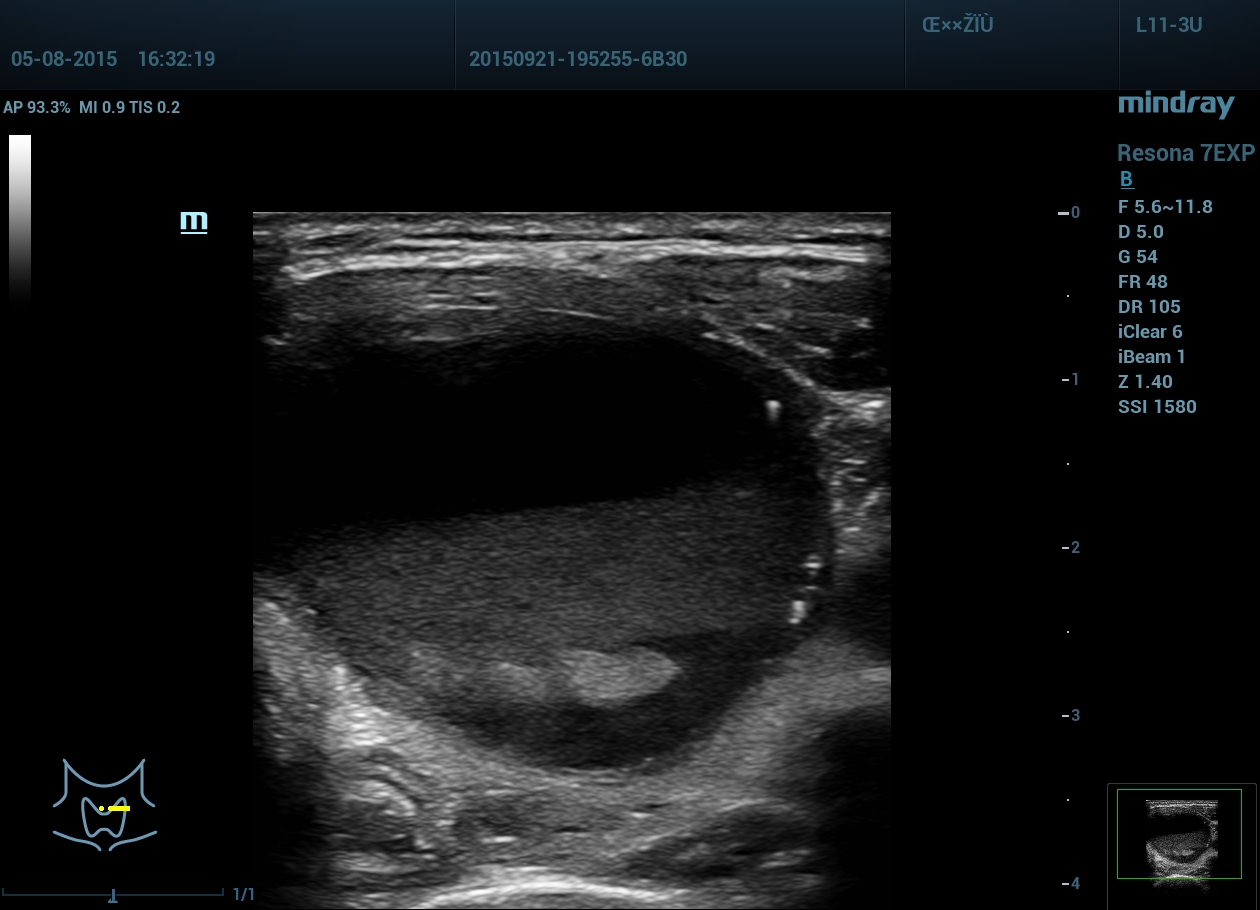Click the grayscale bar on left
This screenshot has width=1260, height=910.
(x=20, y=217)
